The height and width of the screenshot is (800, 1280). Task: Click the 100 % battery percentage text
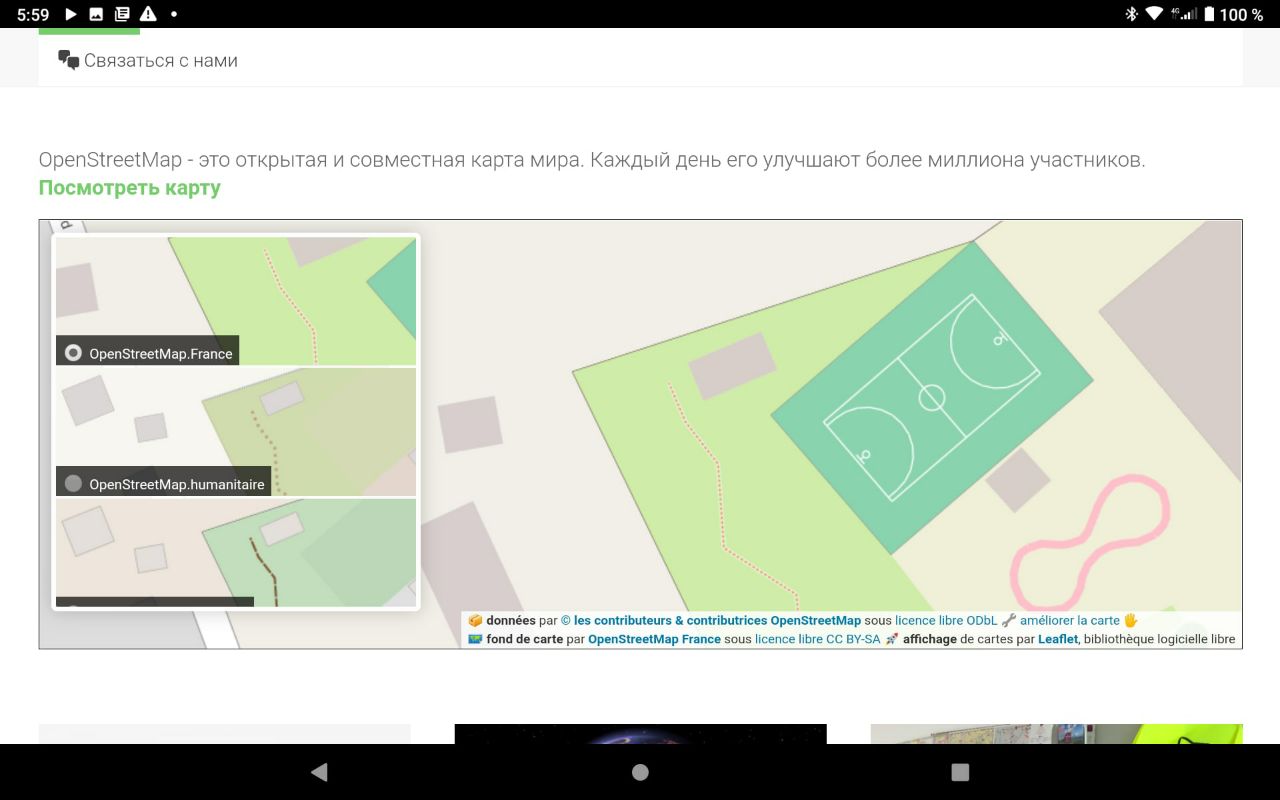tap(1241, 14)
